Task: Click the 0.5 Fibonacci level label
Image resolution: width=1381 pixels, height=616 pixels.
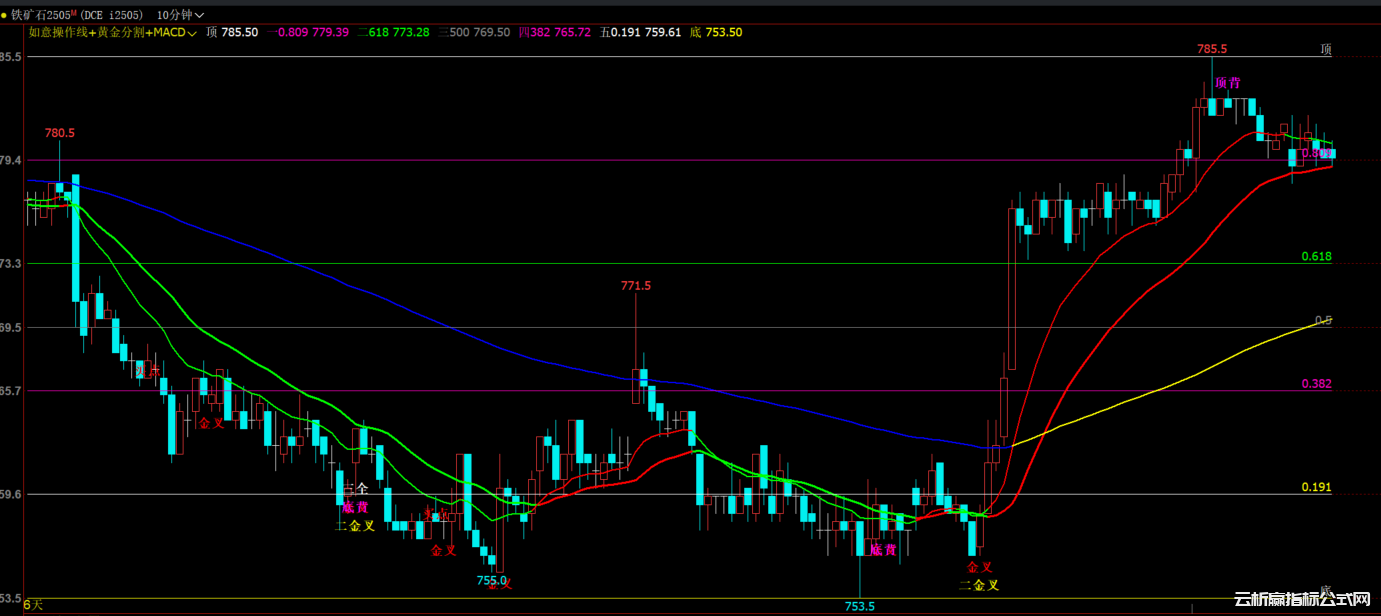Action: (1323, 321)
